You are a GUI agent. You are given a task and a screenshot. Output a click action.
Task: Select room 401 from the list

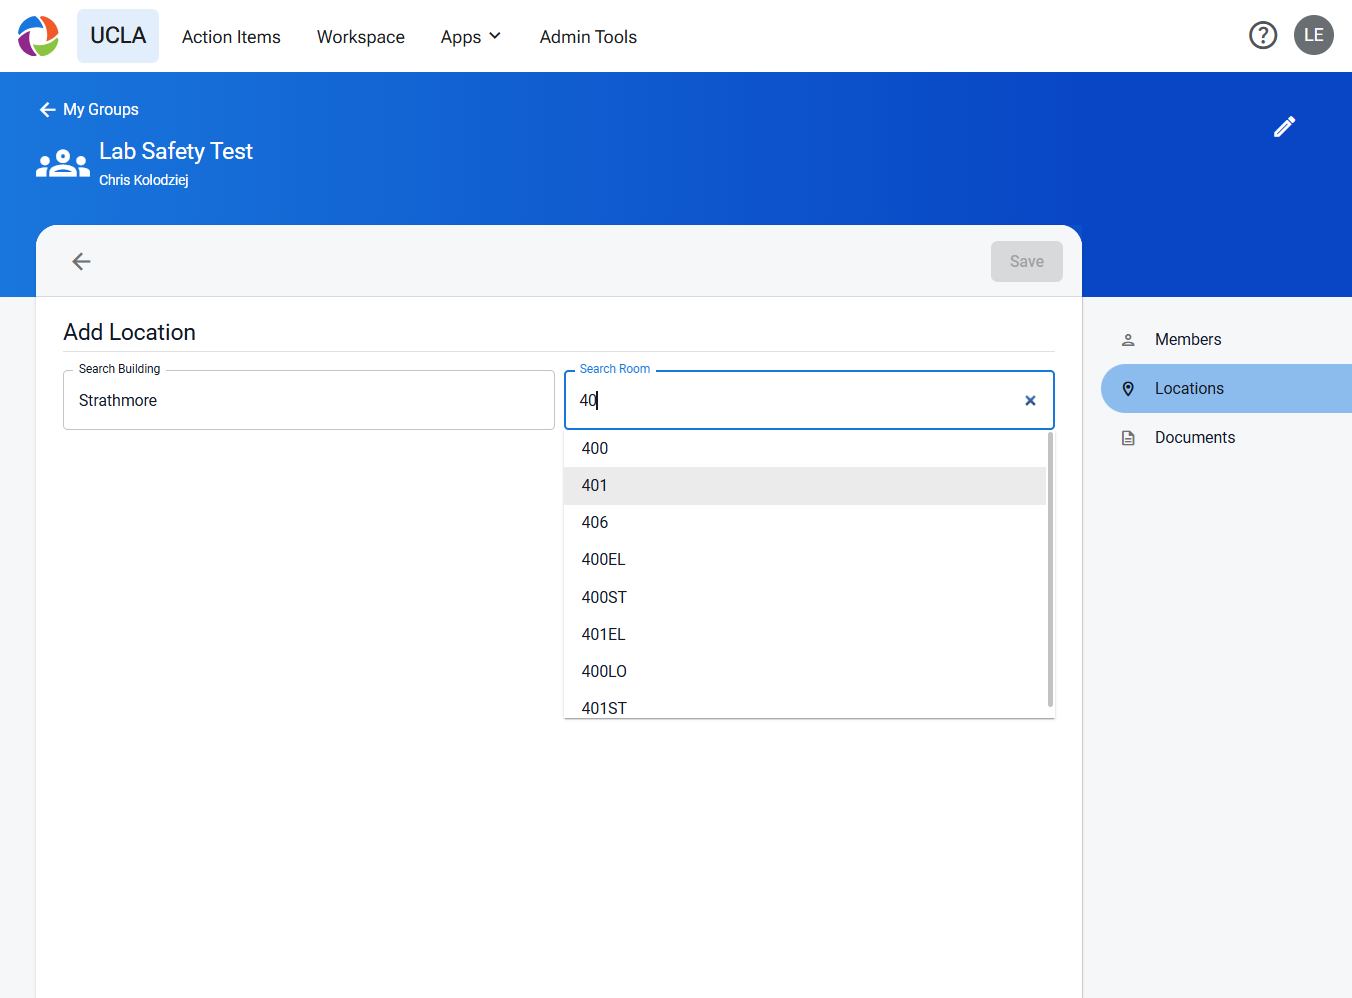point(805,485)
